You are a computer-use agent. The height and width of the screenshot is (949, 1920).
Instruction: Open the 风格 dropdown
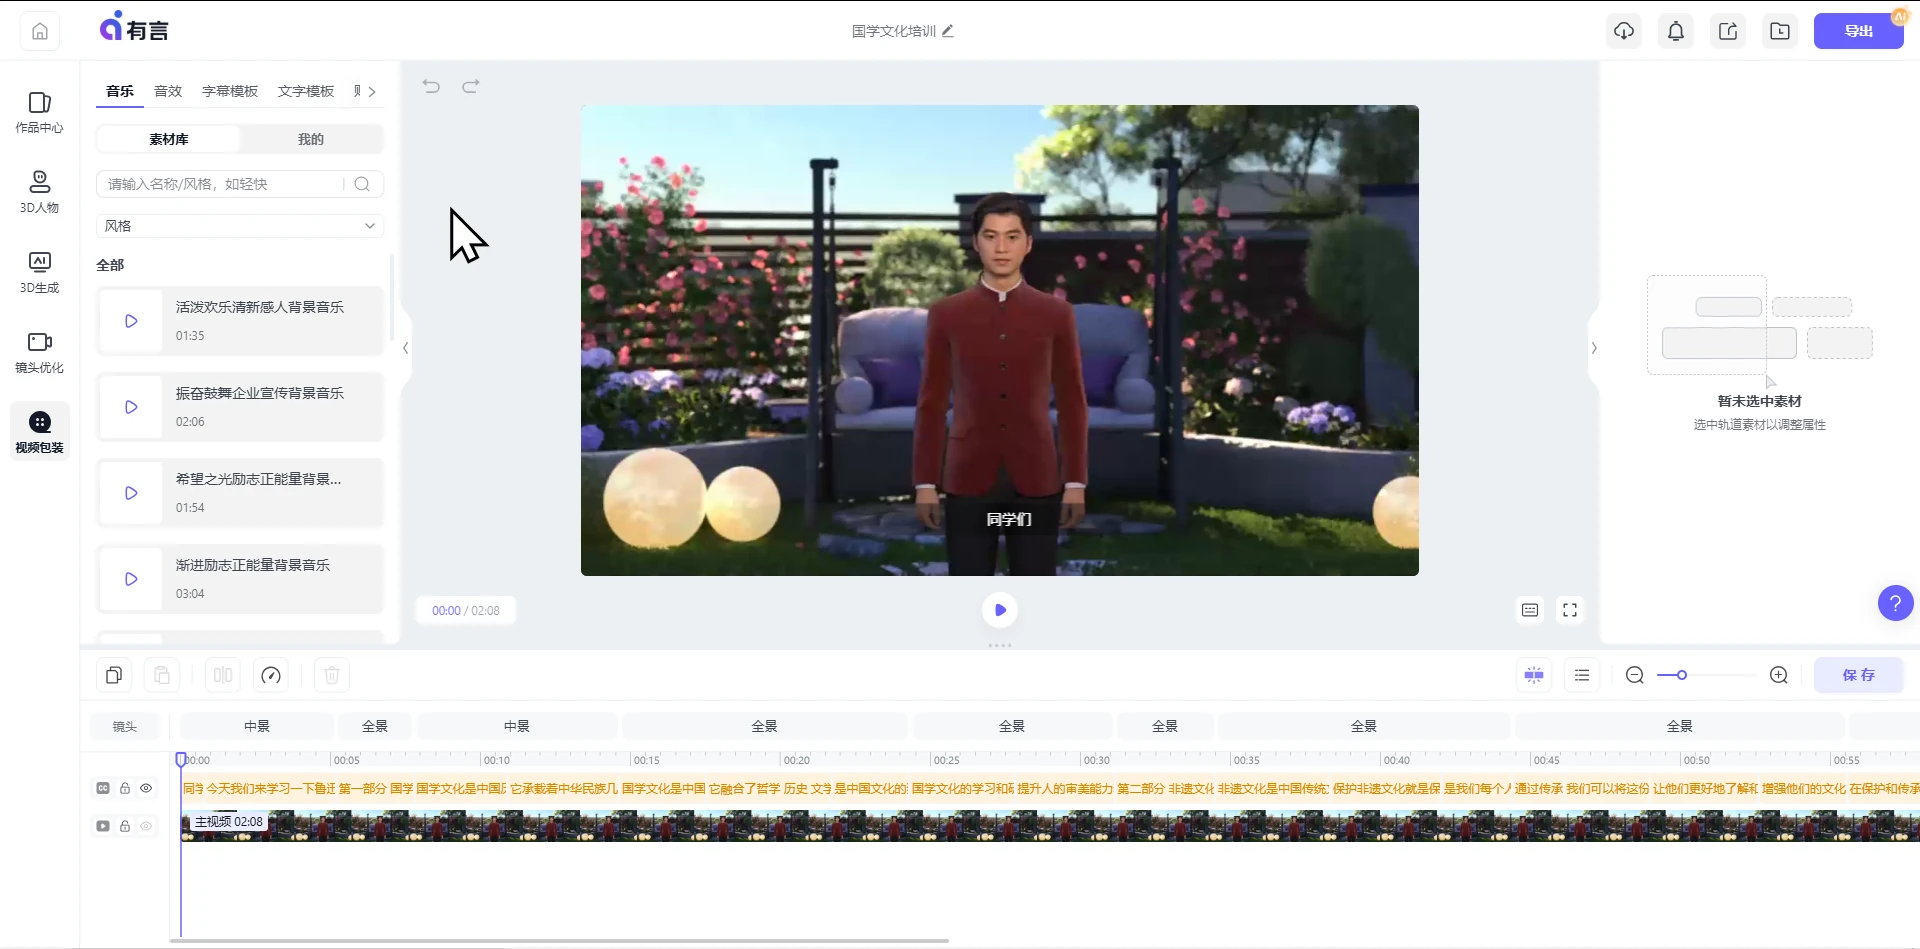240,226
